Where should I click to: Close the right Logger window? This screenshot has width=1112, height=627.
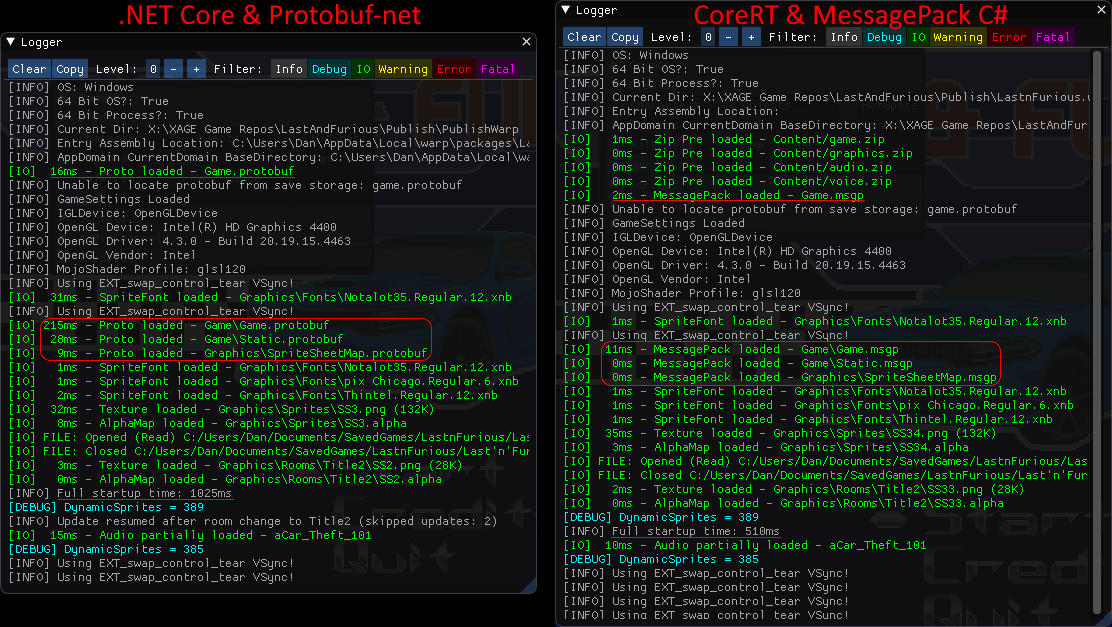(1103, 10)
